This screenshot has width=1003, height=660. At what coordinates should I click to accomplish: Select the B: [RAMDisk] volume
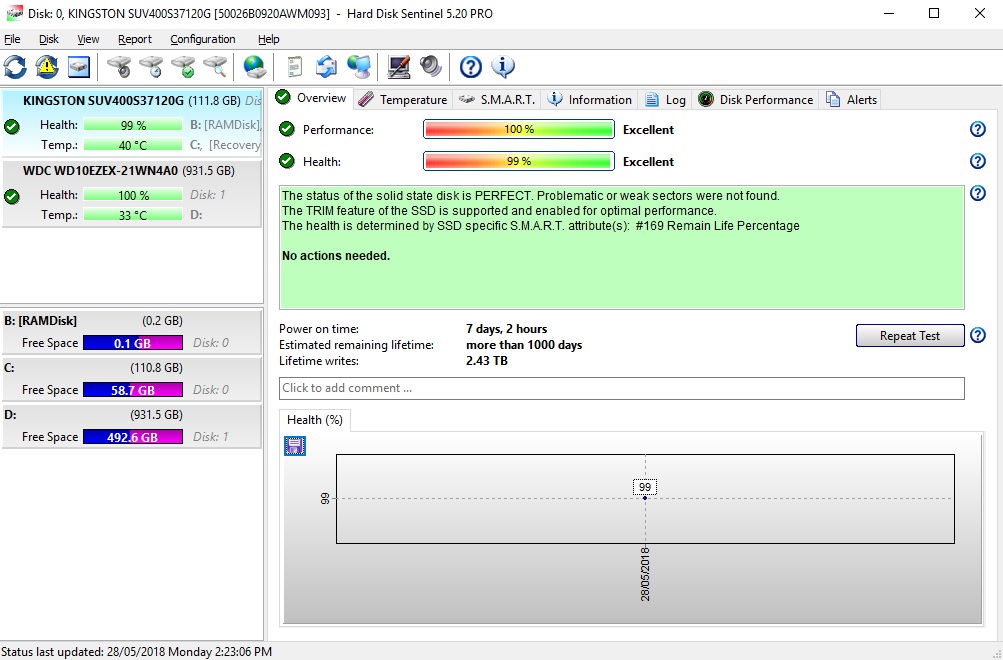(x=132, y=332)
